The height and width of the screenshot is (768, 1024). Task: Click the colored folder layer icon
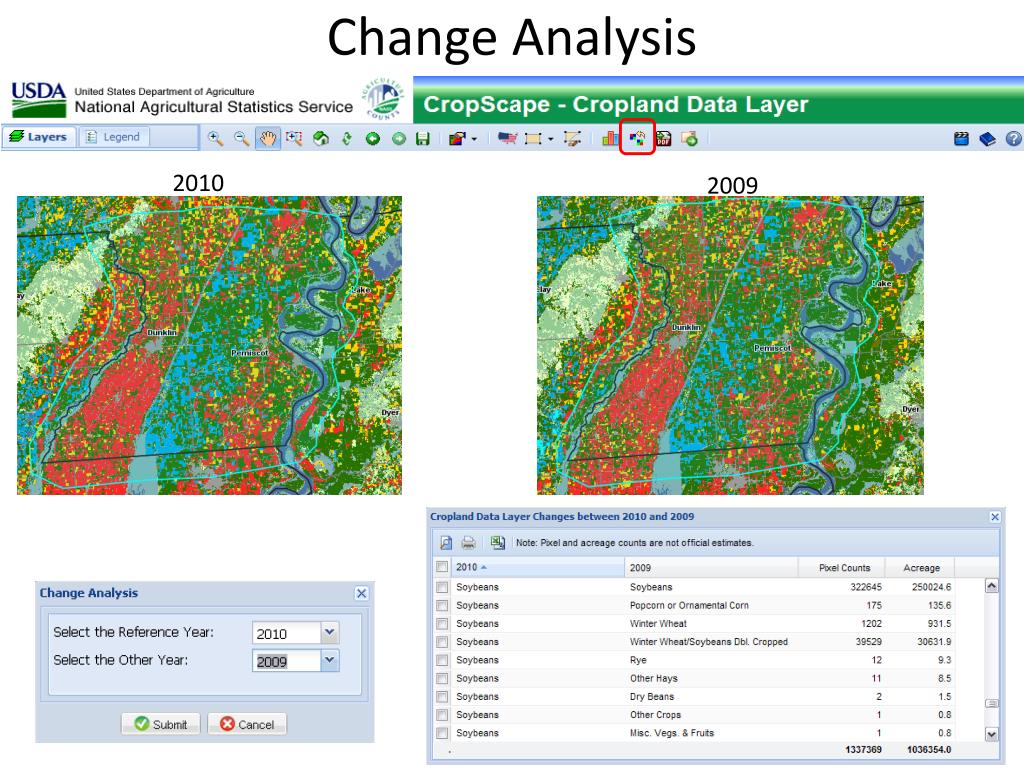(457, 138)
